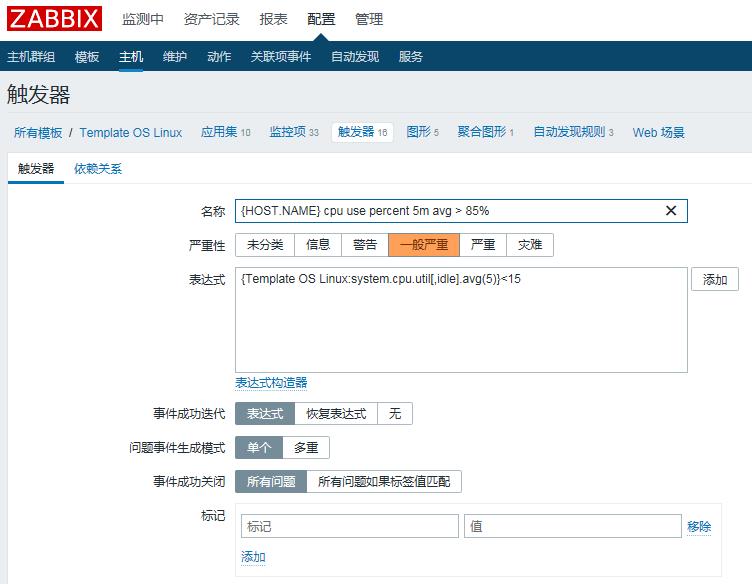752x584 pixels.
Task: Switch to the 触发器 form tab
Action: point(36,168)
